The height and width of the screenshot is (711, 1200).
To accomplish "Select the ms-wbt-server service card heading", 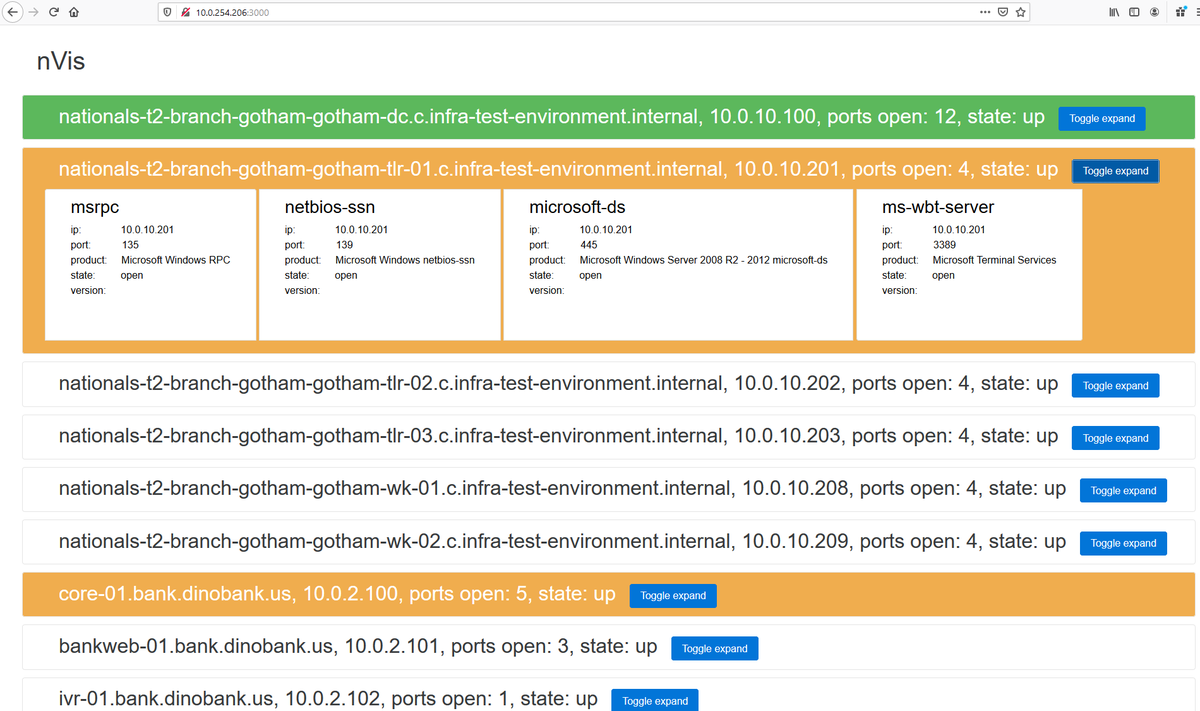I will coord(938,208).
